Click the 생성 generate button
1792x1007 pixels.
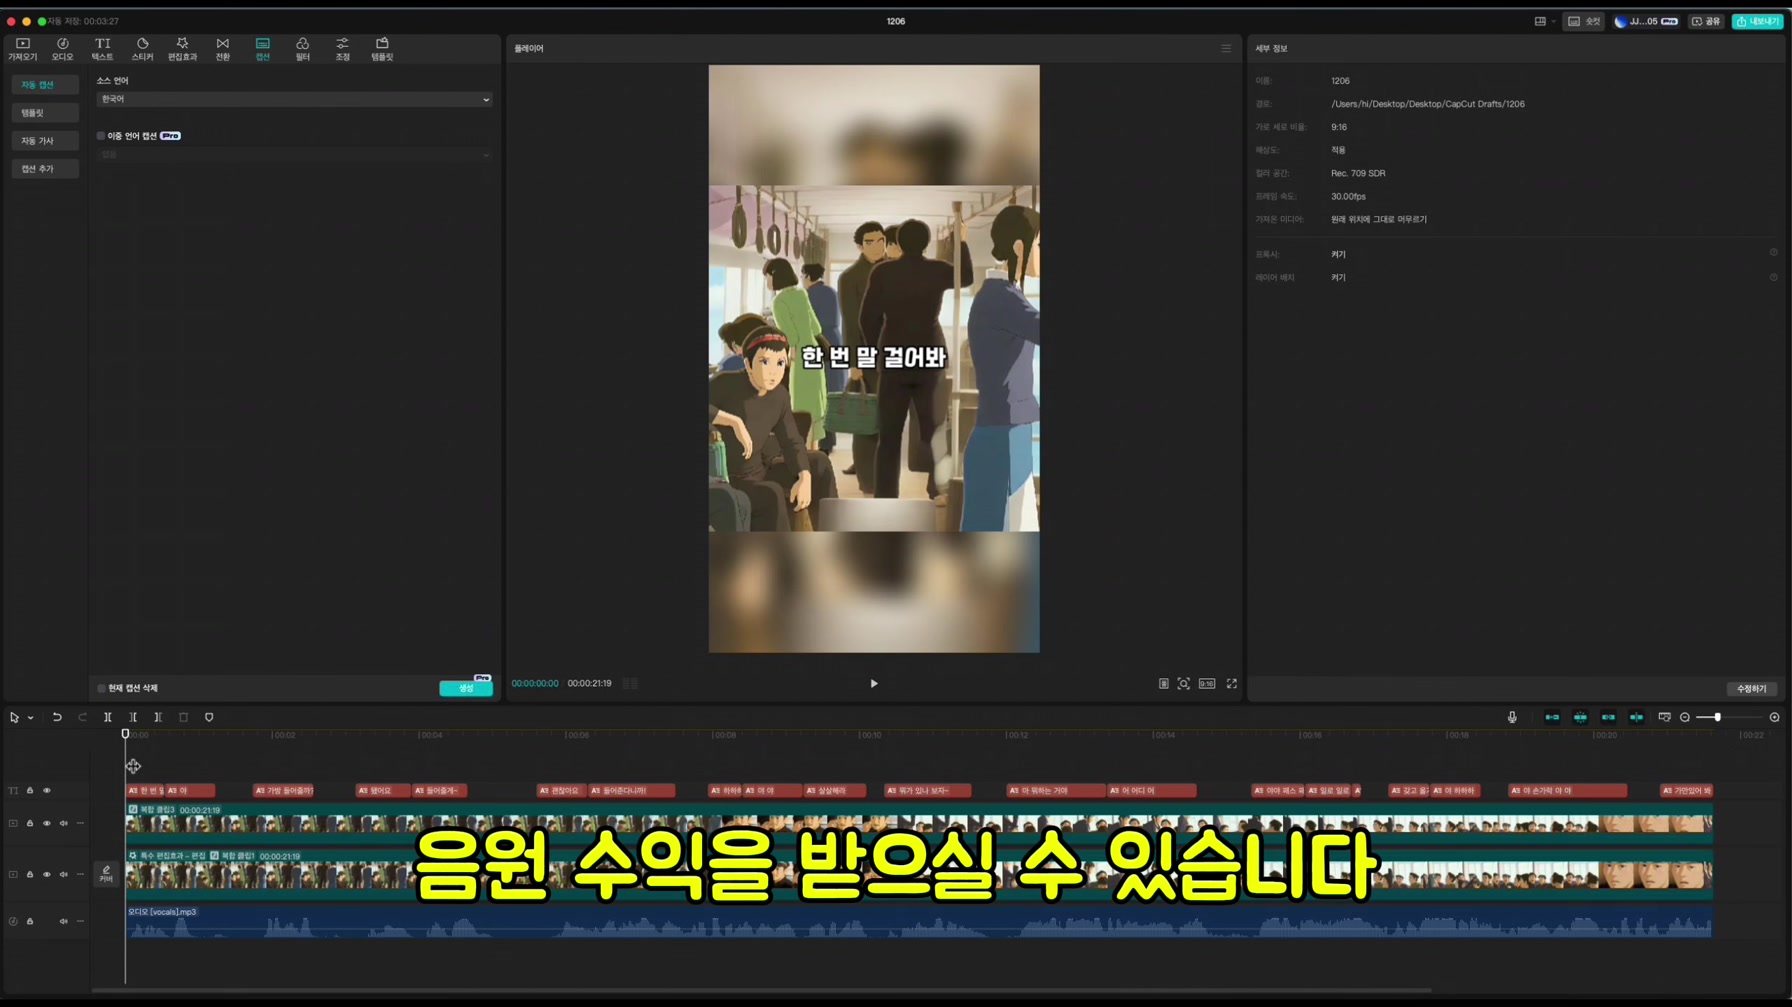466,688
